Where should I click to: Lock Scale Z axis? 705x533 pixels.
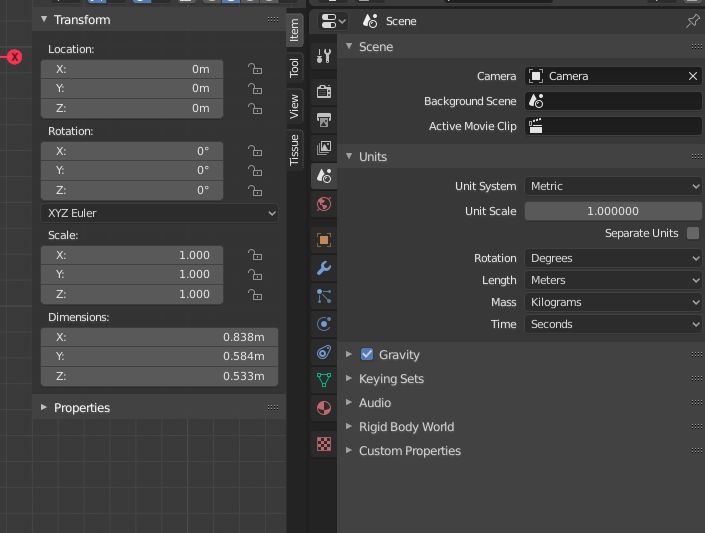[255, 295]
